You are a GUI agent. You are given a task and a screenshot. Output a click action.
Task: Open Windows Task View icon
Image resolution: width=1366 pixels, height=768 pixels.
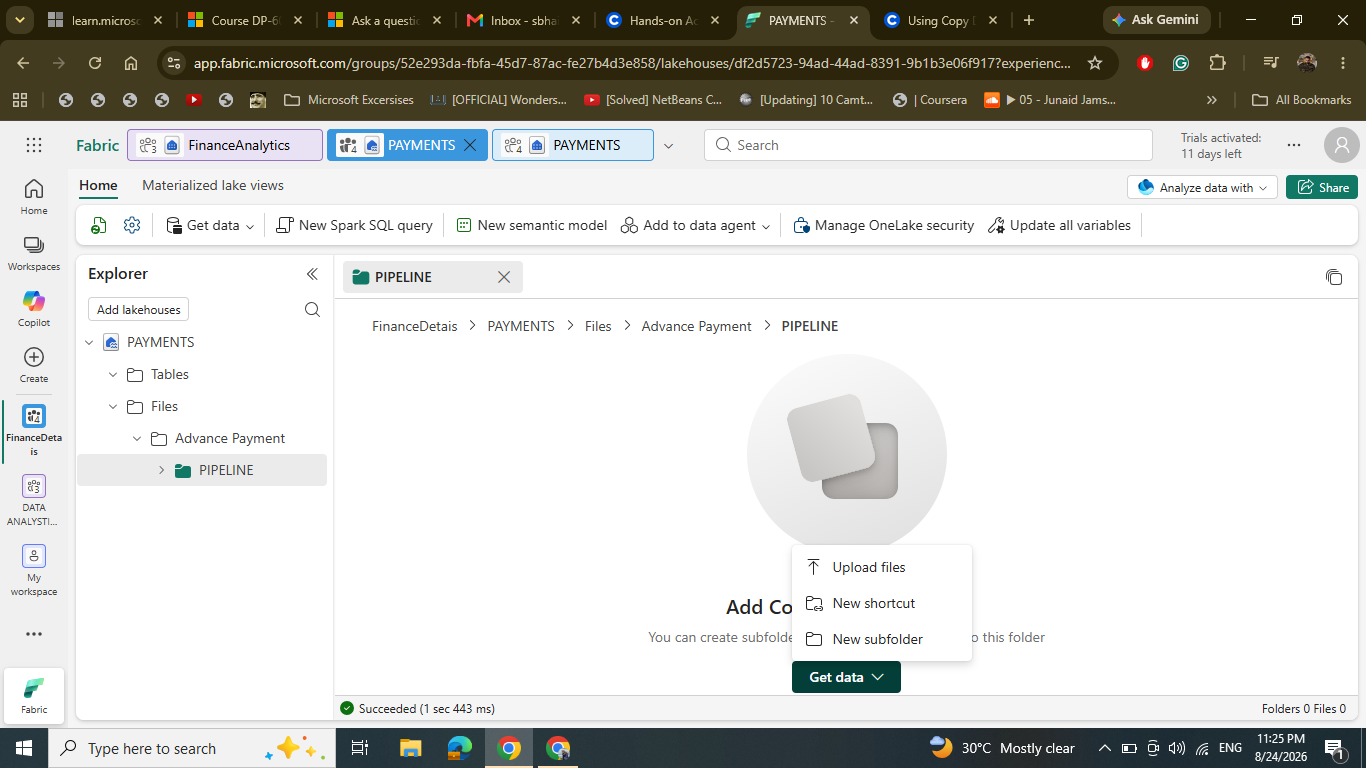[x=360, y=748]
